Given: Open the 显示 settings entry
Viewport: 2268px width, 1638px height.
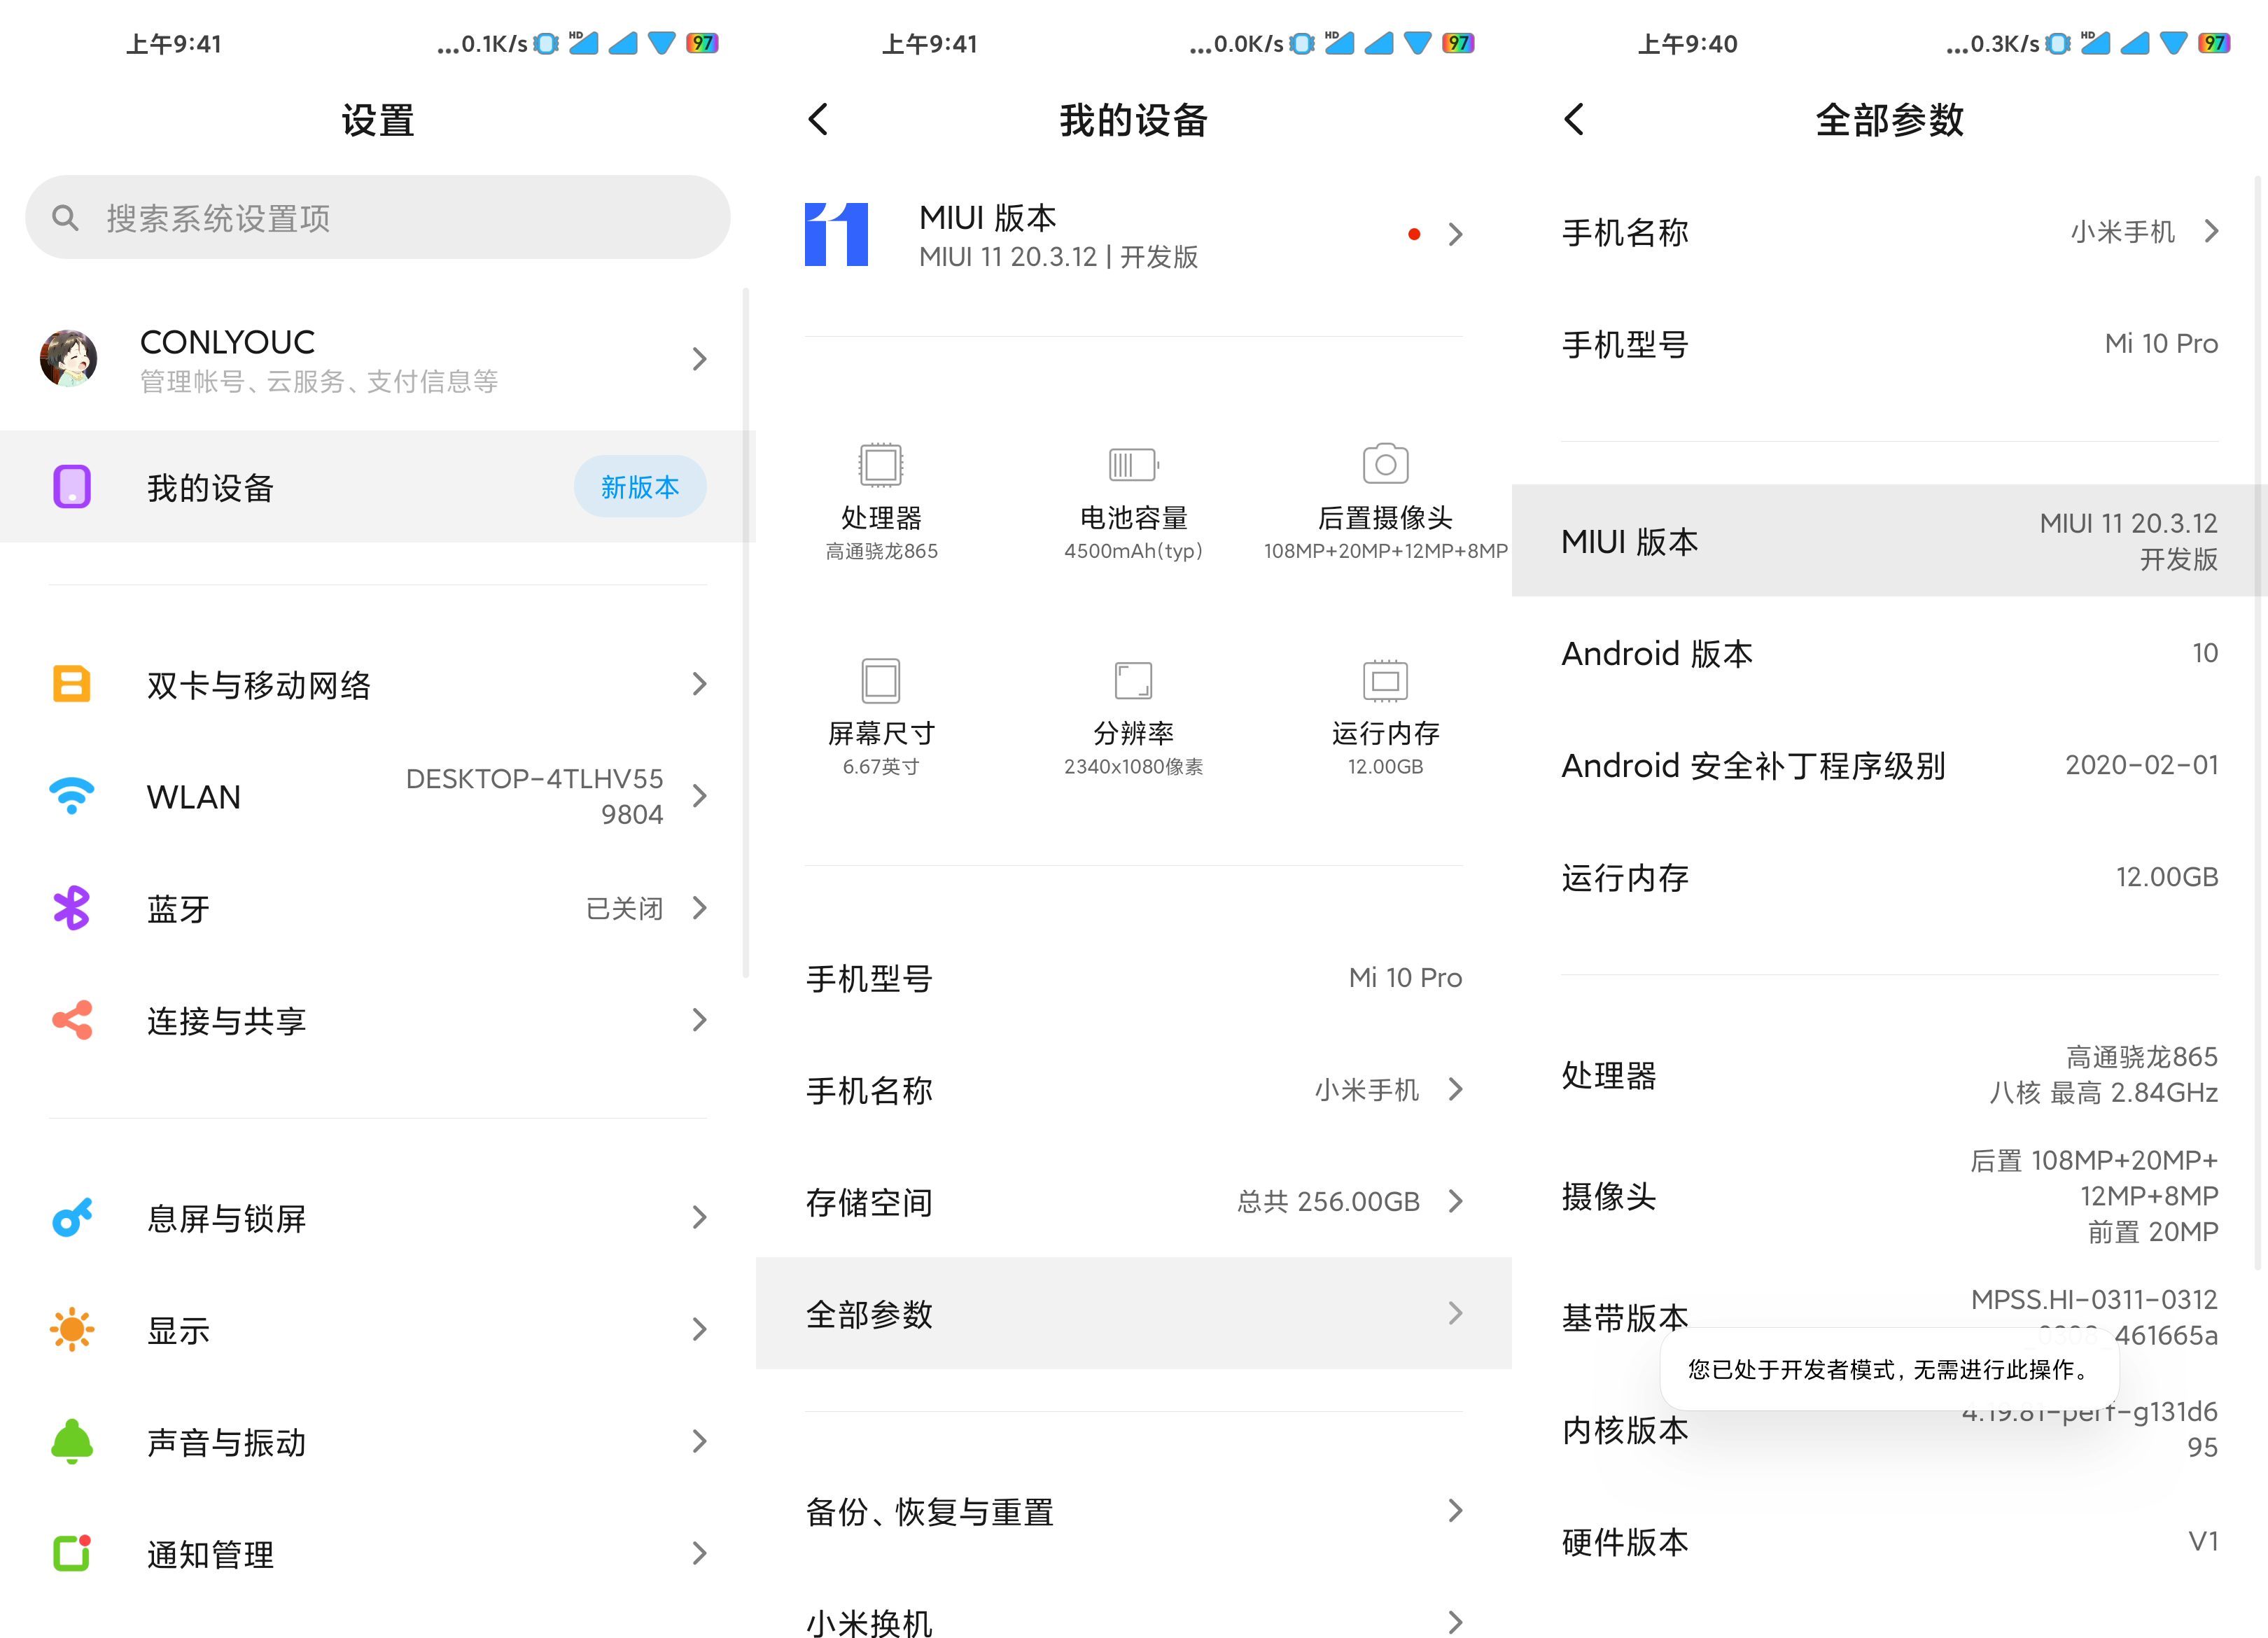Looking at the screenshot, I should tap(378, 1329).
